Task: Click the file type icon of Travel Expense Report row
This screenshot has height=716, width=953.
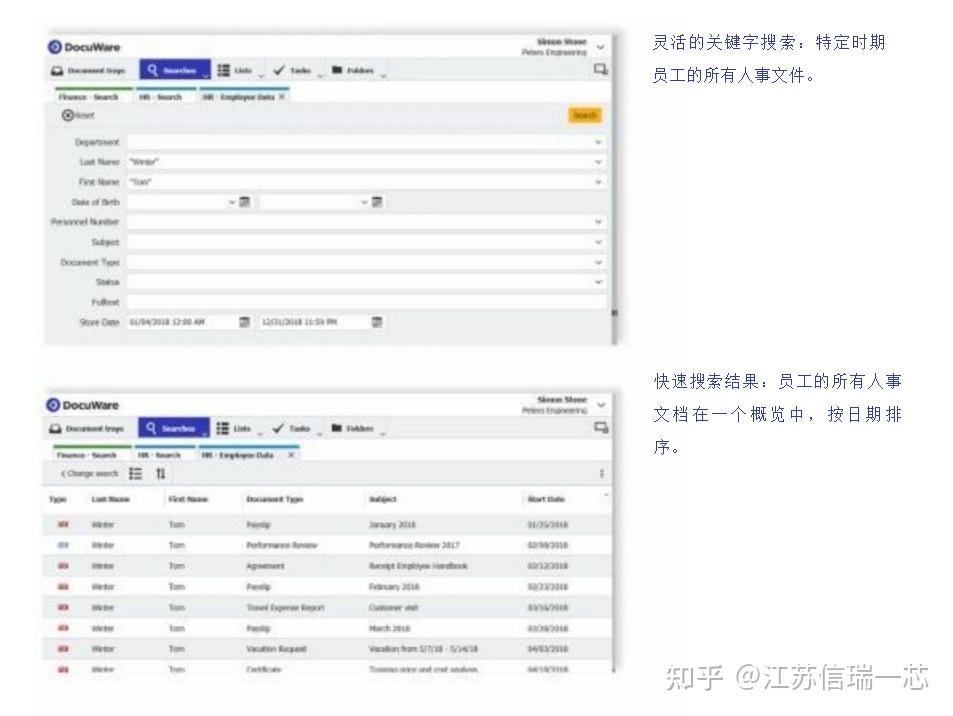Action: point(63,607)
